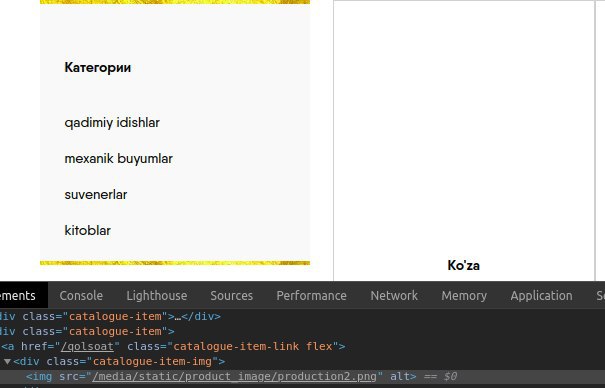Open the Lighthouse tab
This screenshot has width=605, height=388.
click(x=157, y=295)
